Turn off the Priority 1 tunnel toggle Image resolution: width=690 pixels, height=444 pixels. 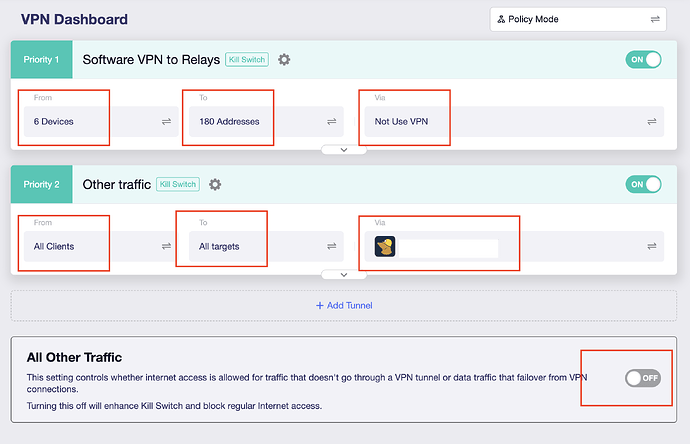click(643, 60)
